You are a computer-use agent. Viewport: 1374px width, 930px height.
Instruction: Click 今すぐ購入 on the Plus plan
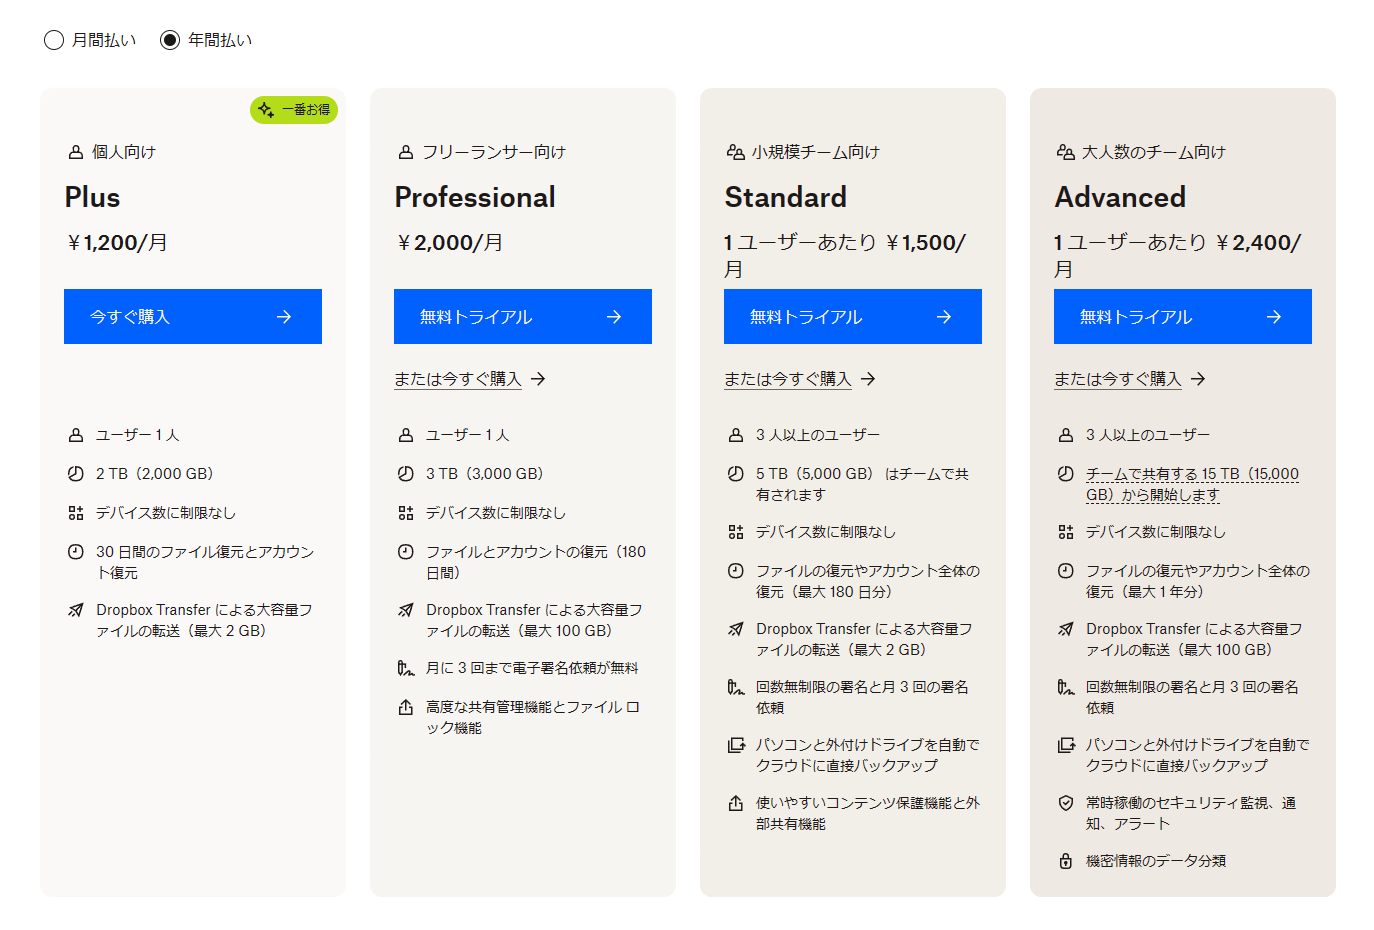pos(192,316)
